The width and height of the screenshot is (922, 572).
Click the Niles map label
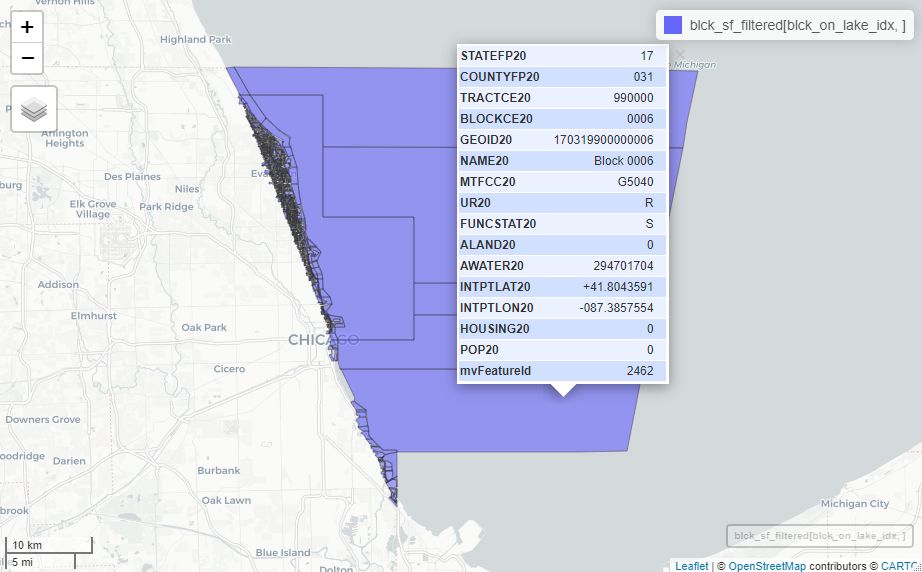pos(187,189)
